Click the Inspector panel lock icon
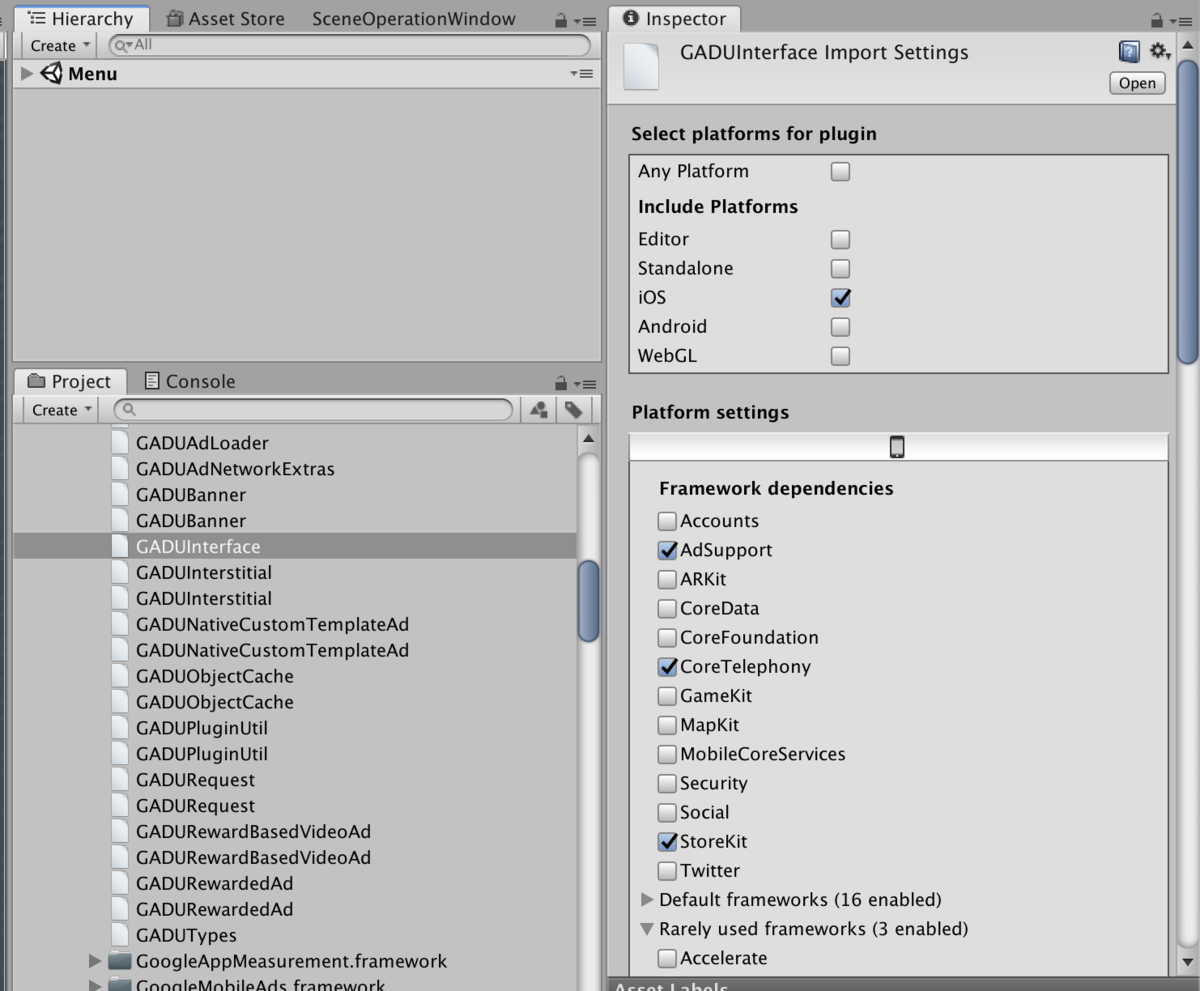Viewport: 1200px width, 991px height. point(1157,19)
